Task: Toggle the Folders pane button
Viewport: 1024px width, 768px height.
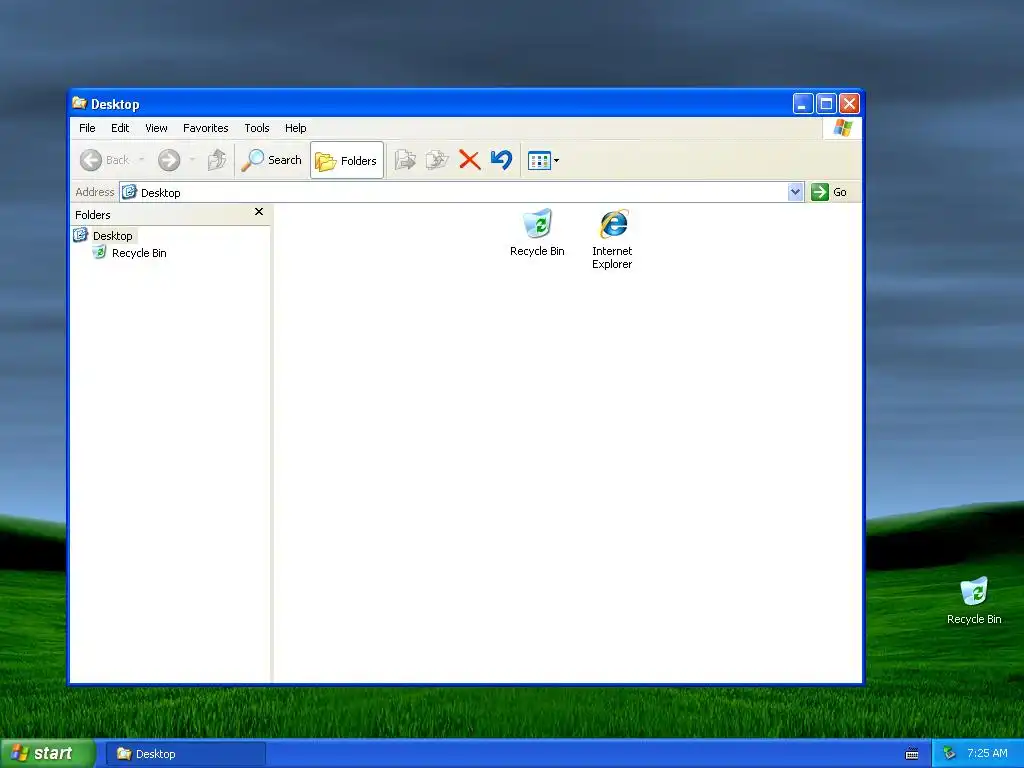Action: coord(347,160)
